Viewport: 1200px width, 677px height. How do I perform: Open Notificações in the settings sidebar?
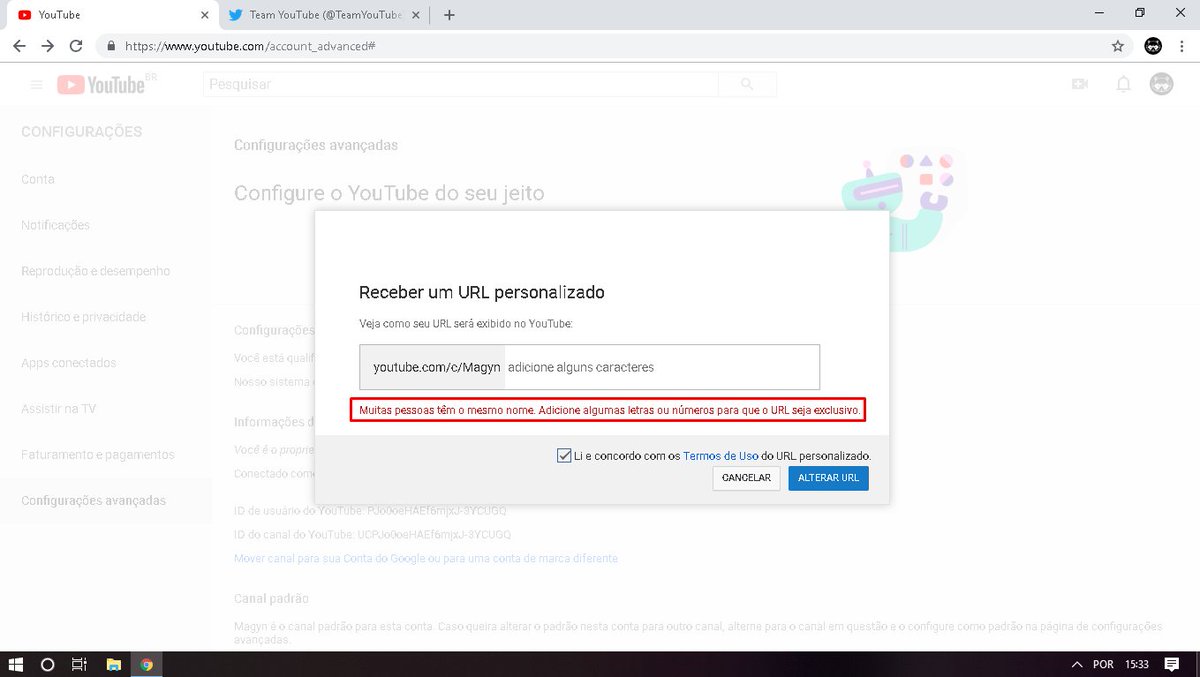coord(55,225)
